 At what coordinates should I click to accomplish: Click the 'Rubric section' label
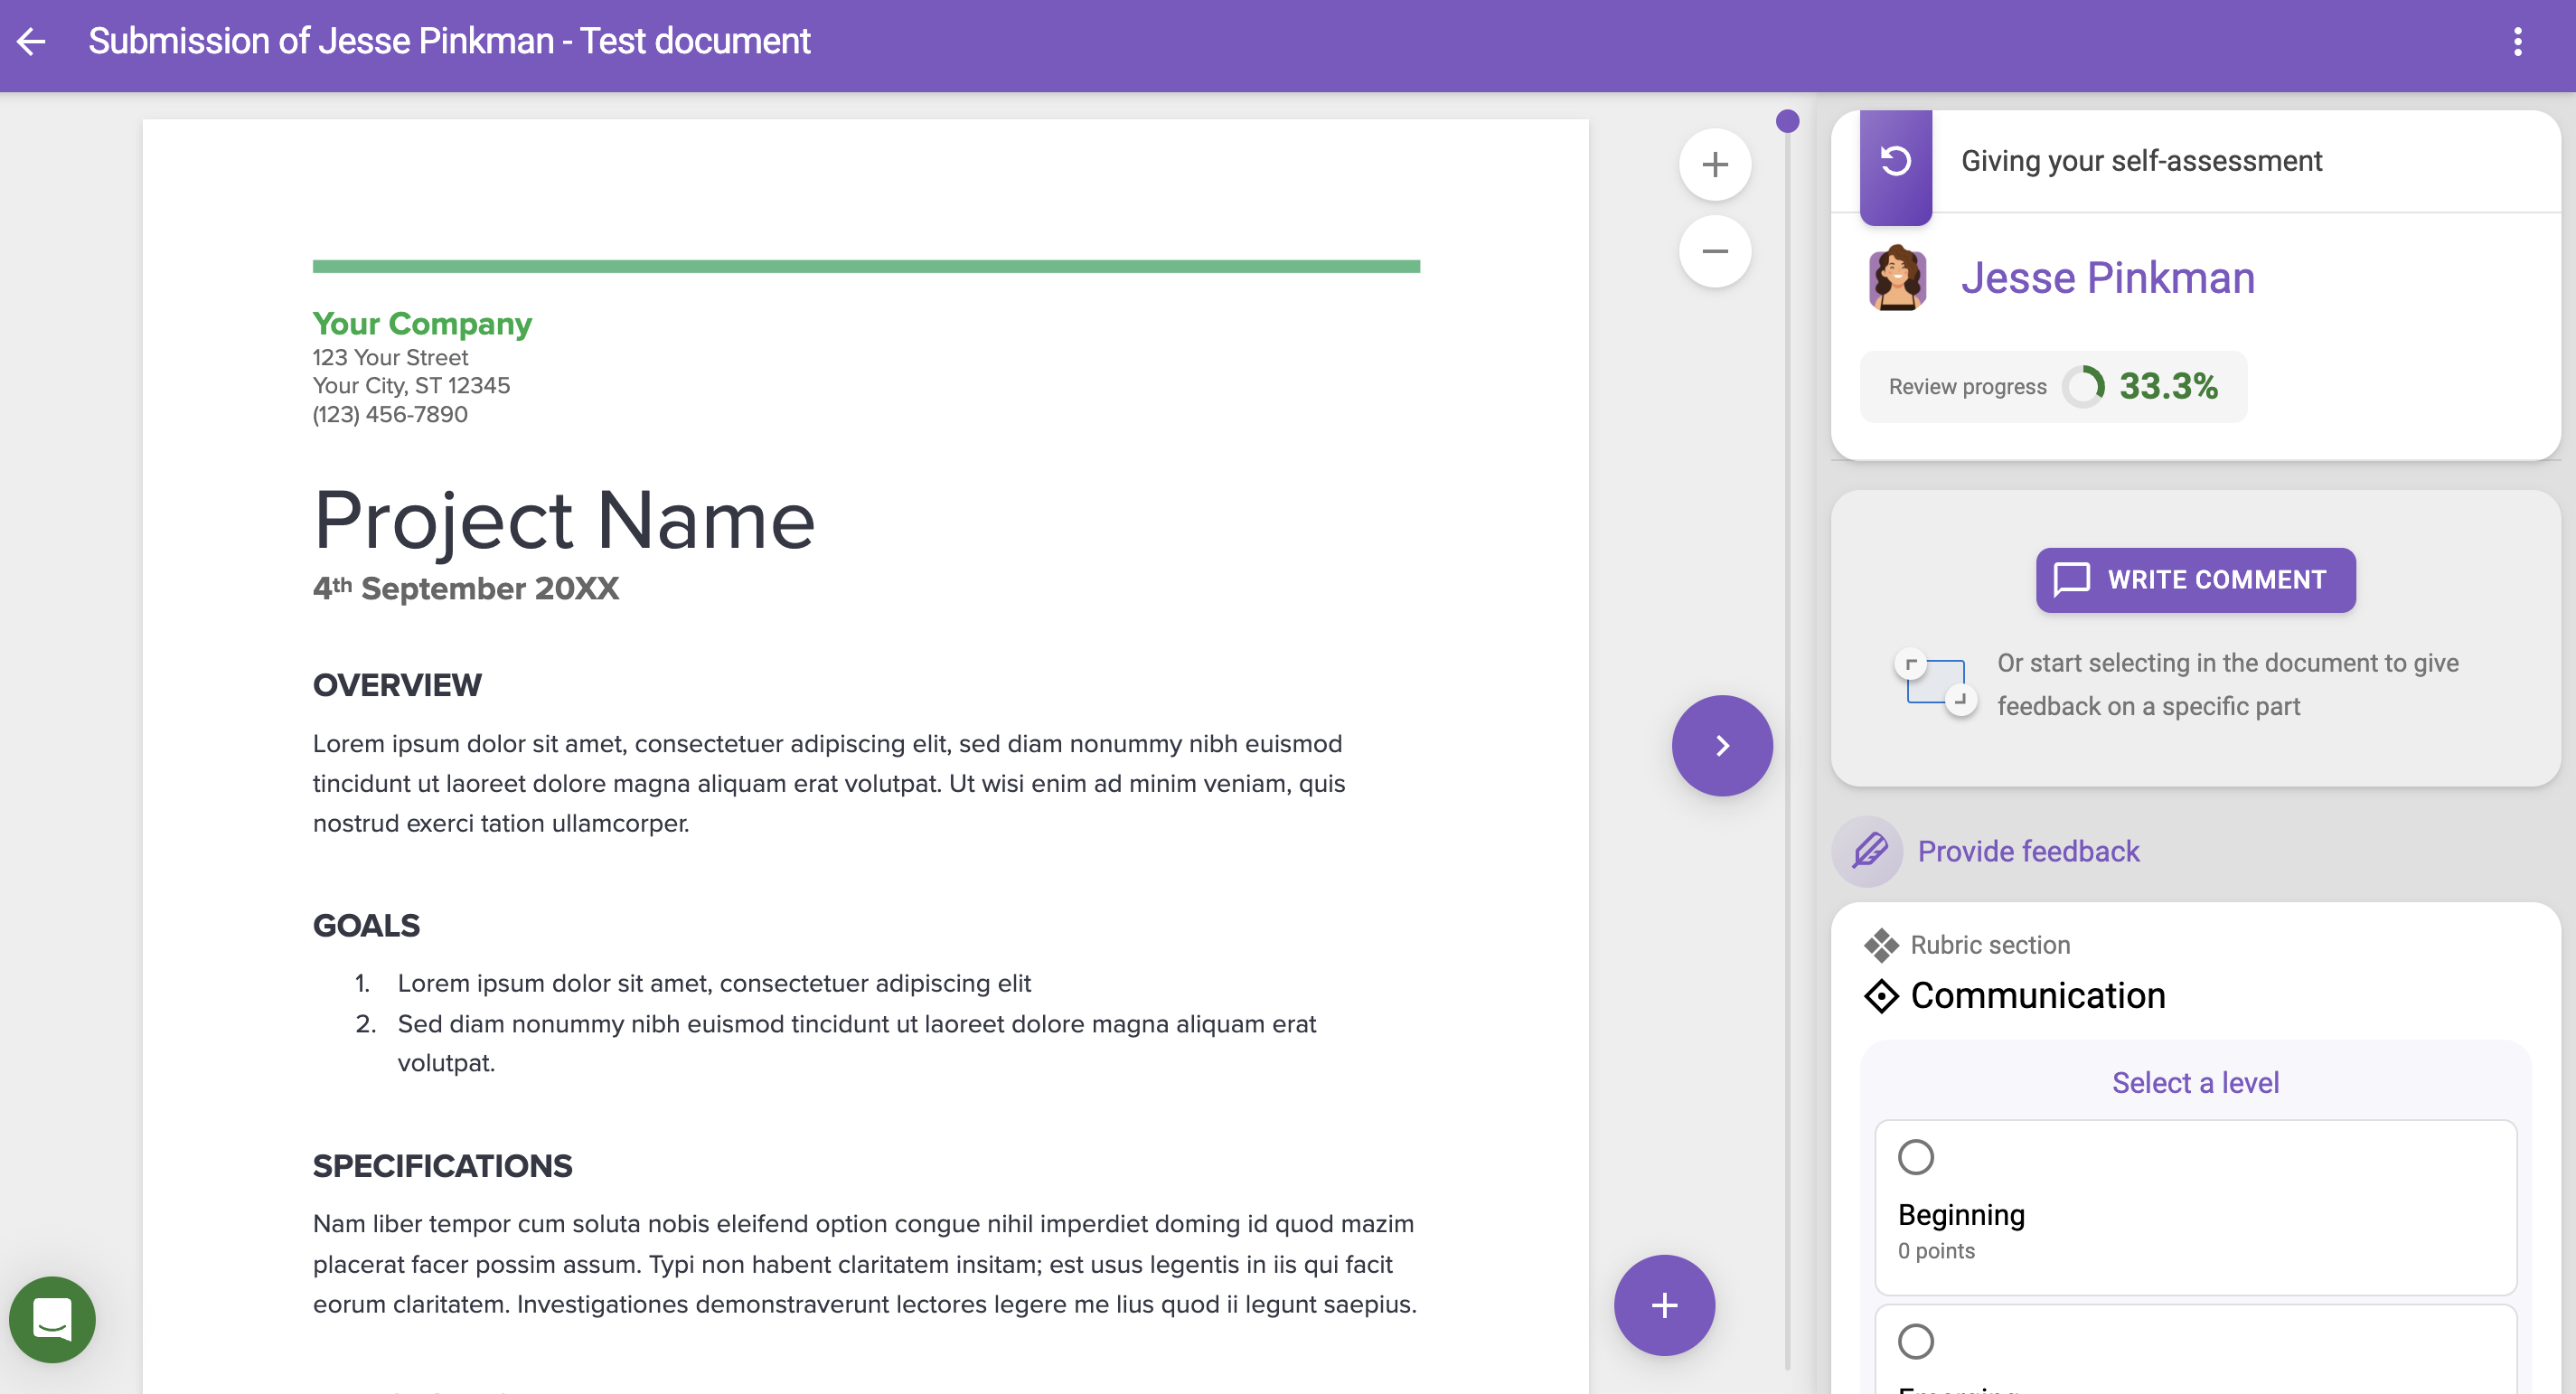click(1990, 945)
